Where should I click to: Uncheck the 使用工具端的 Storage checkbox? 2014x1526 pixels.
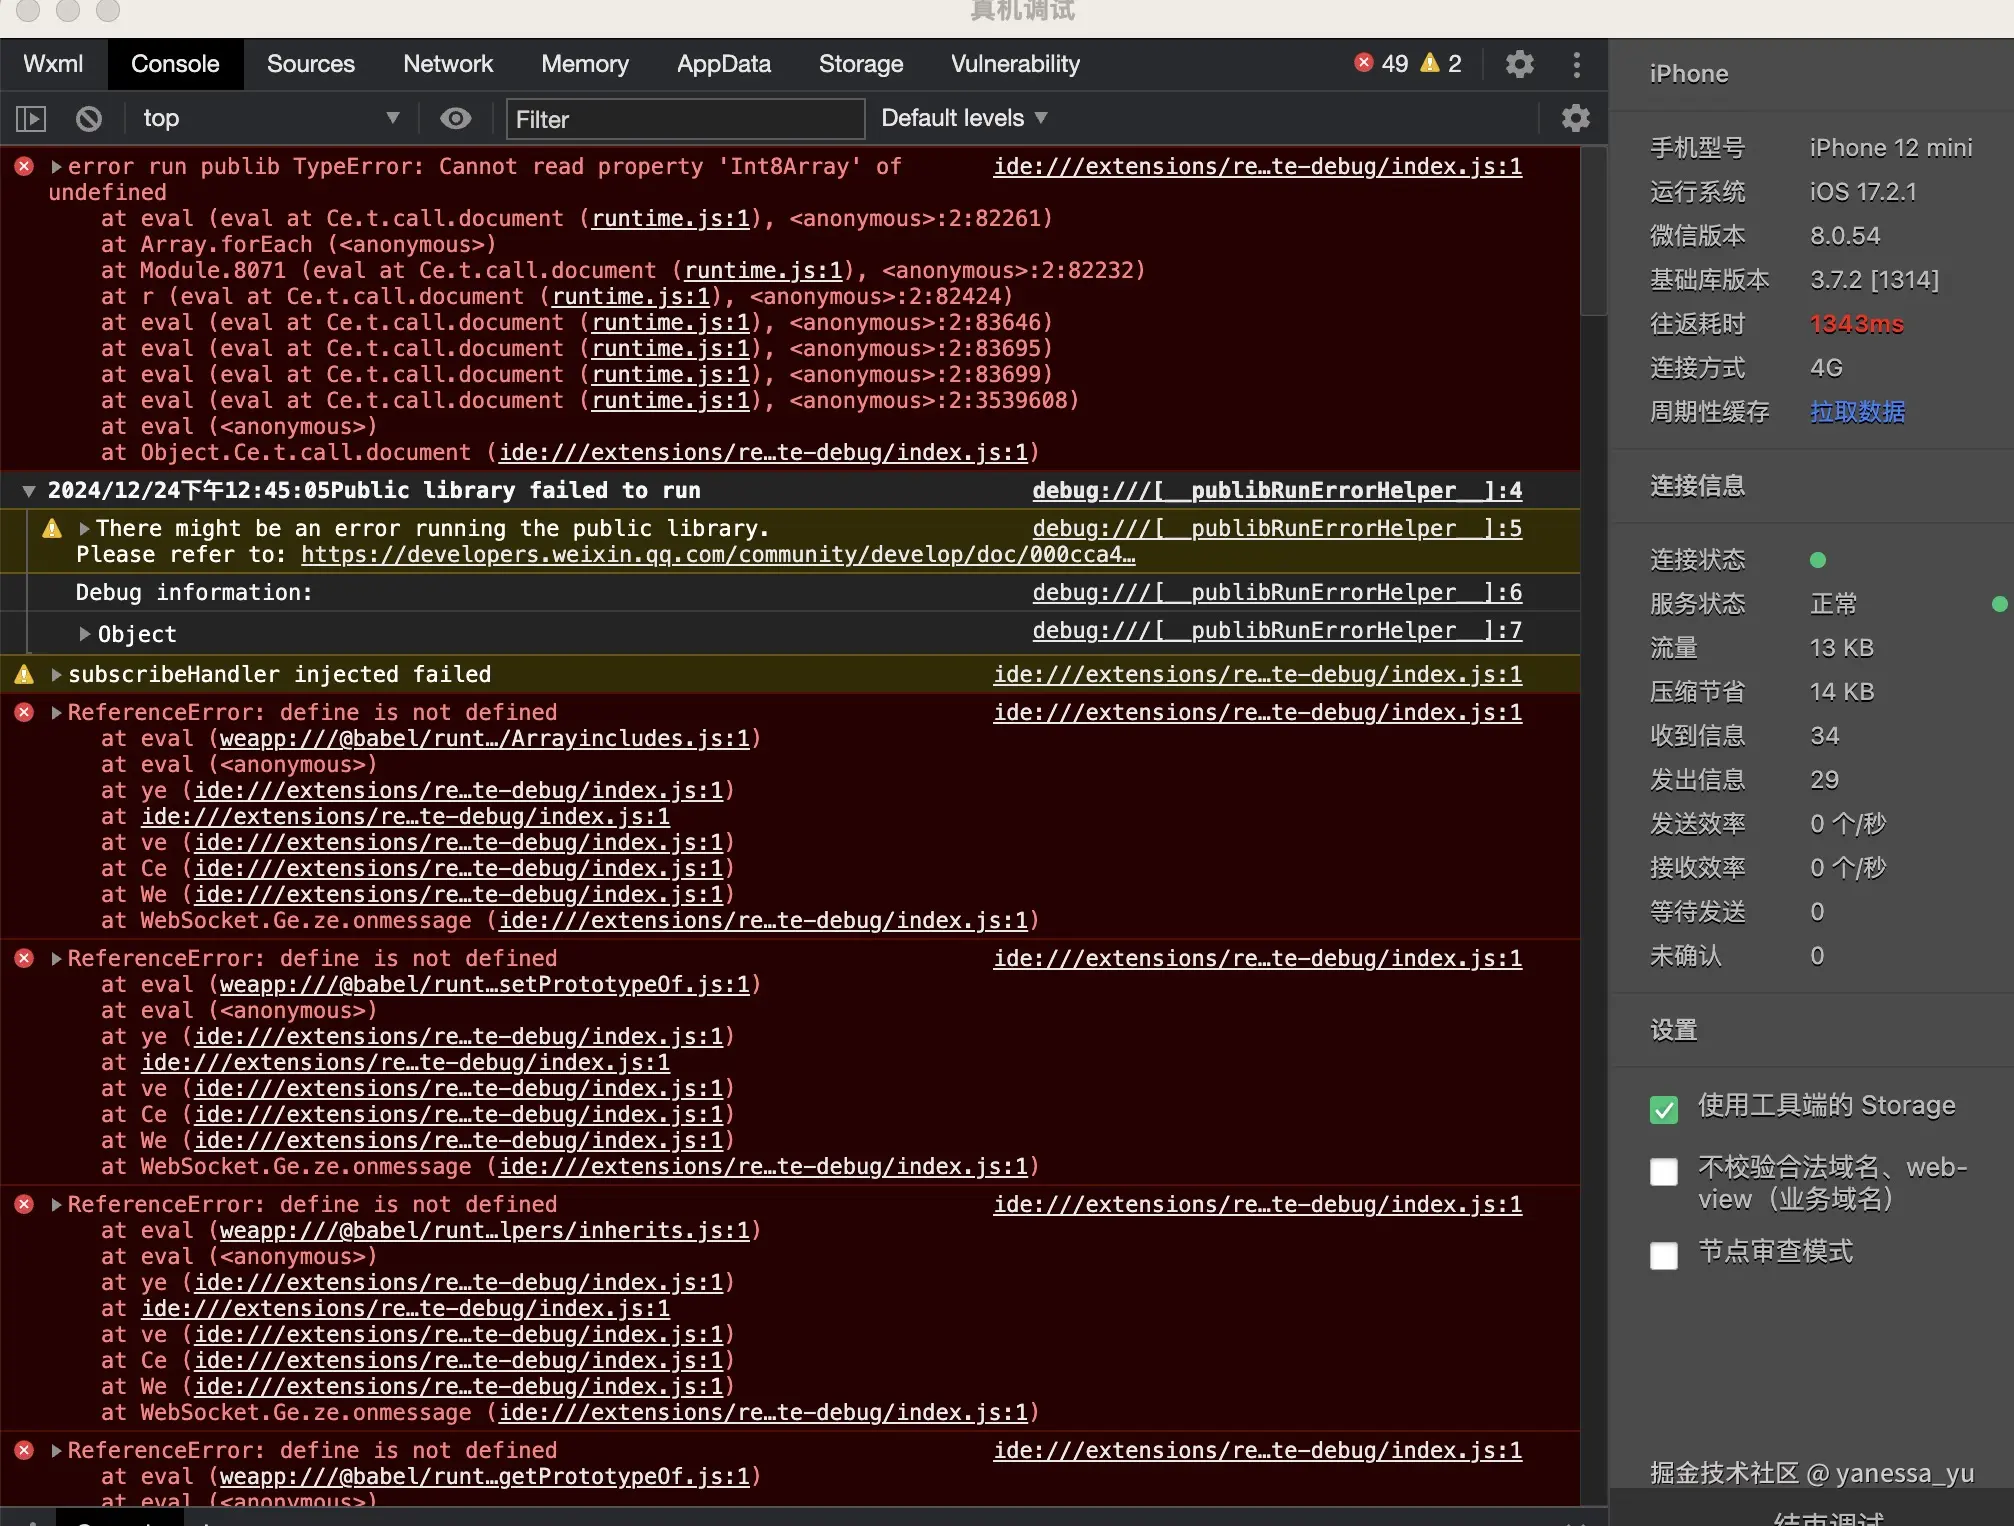(x=1664, y=1109)
